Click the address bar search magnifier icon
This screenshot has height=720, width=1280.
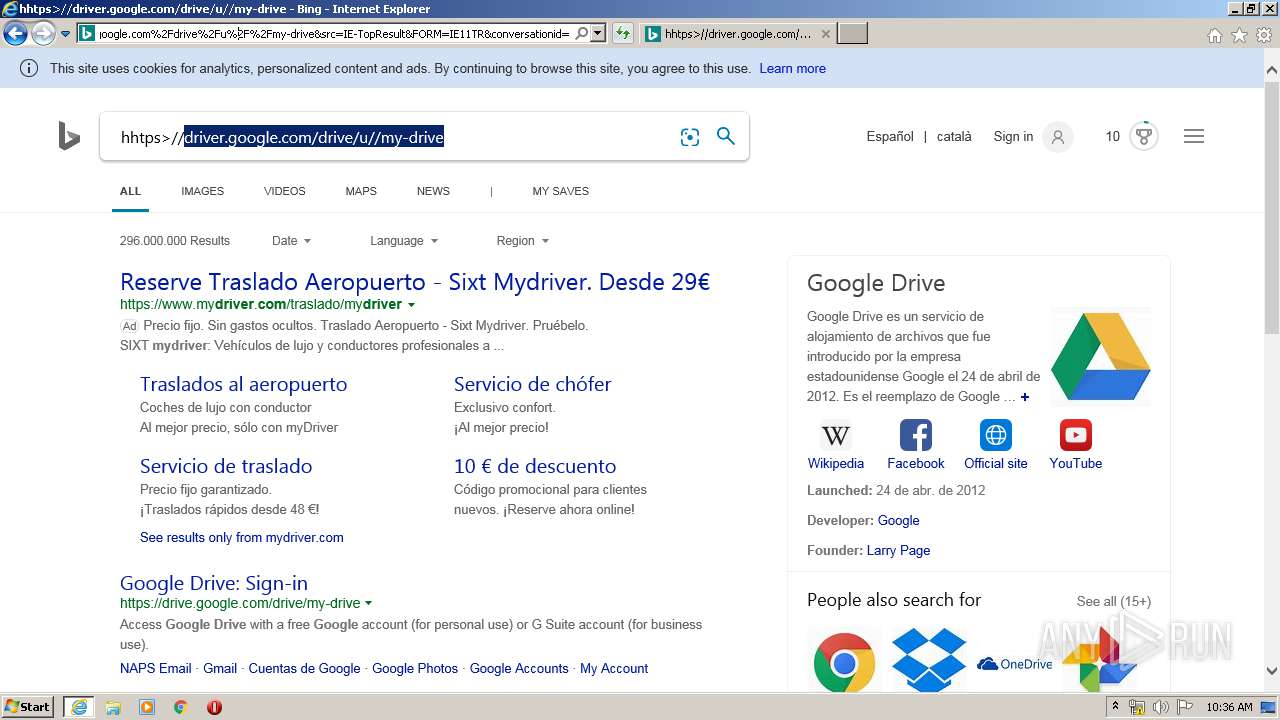[582, 33]
